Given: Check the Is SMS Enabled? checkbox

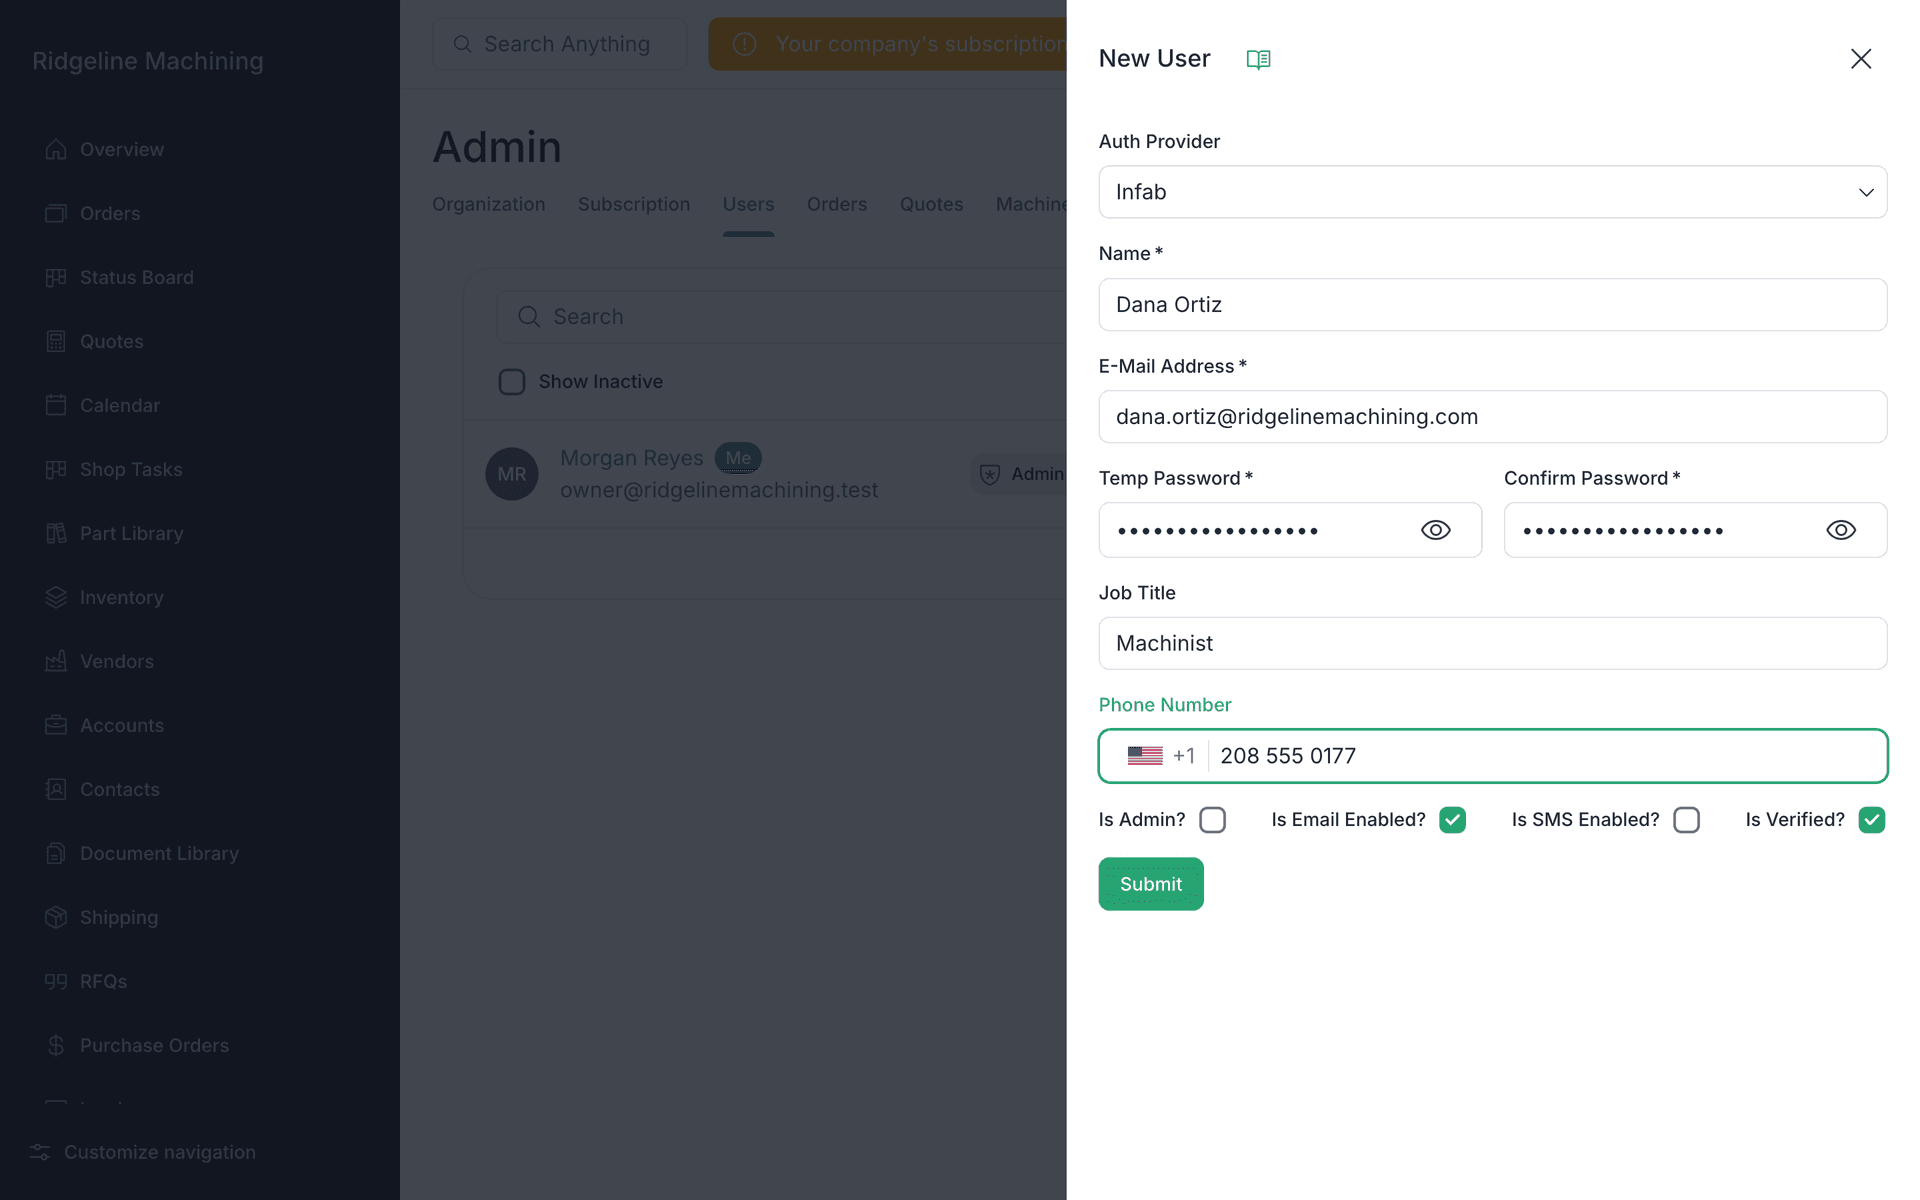Looking at the screenshot, I should pyautogui.click(x=1686, y=820).
